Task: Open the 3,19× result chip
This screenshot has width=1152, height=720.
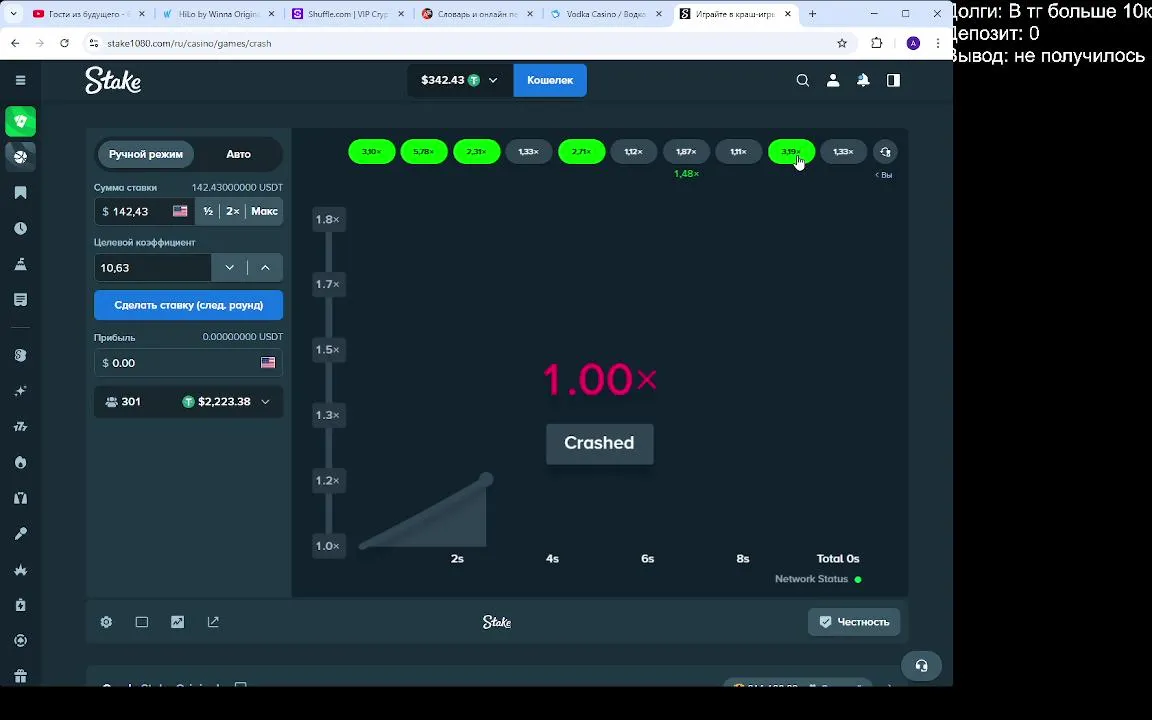Action: (791, 152)
